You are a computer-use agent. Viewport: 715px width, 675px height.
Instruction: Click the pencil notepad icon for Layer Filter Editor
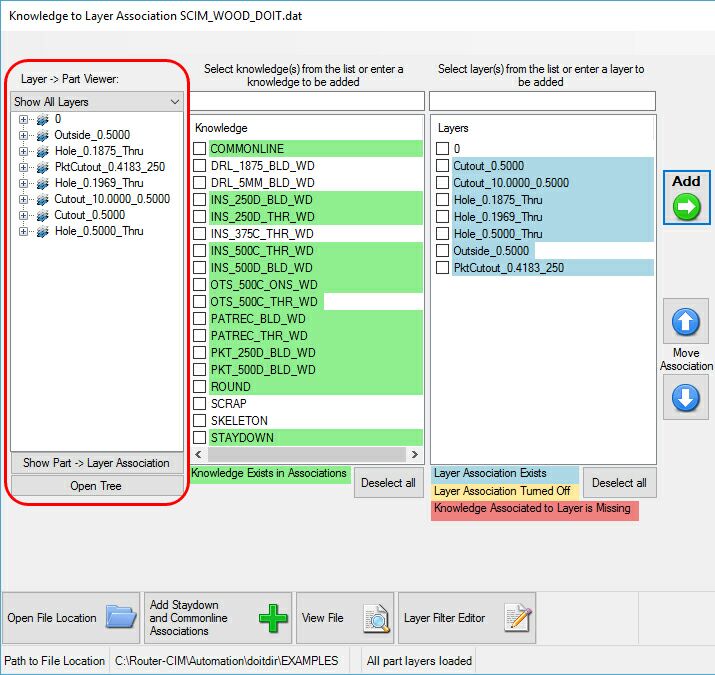(518, 618)
